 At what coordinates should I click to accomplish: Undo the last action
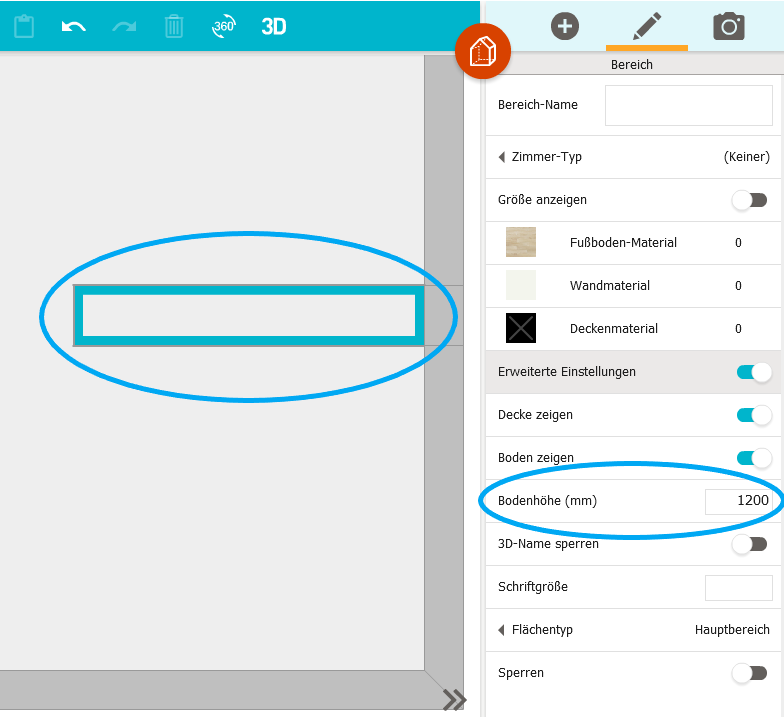pyautogui.click(x=73, y=27)
